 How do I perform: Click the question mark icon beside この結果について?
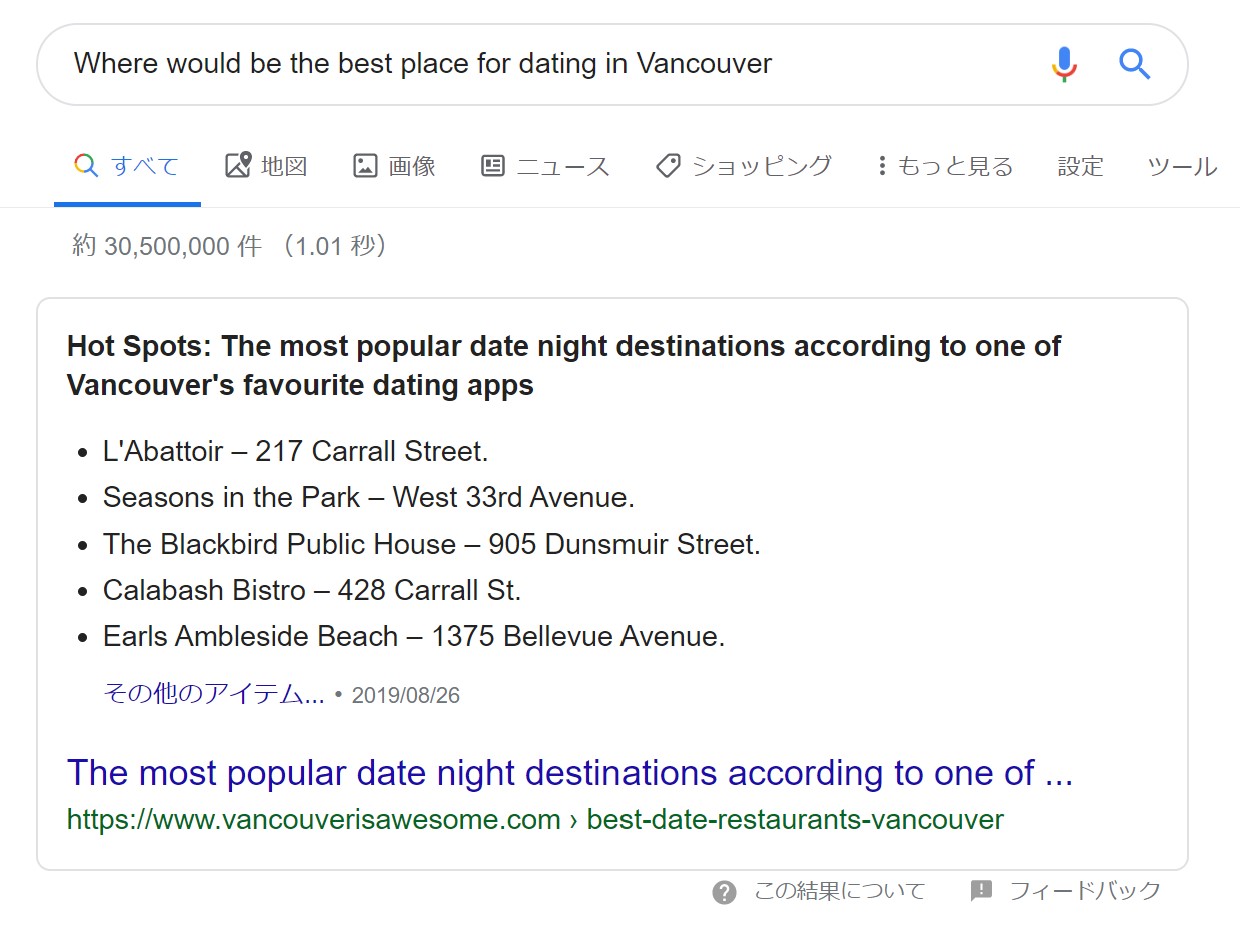pos(724,892)
